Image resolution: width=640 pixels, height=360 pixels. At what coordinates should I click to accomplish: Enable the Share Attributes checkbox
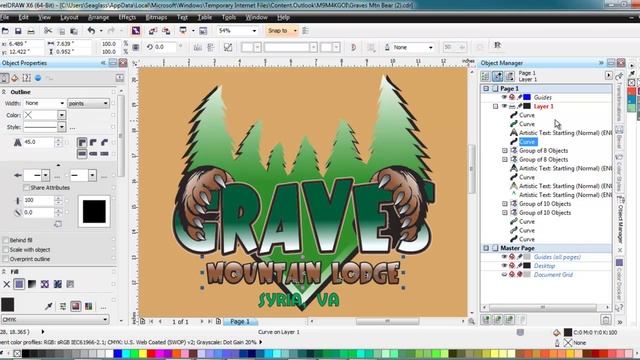point(27,188)
